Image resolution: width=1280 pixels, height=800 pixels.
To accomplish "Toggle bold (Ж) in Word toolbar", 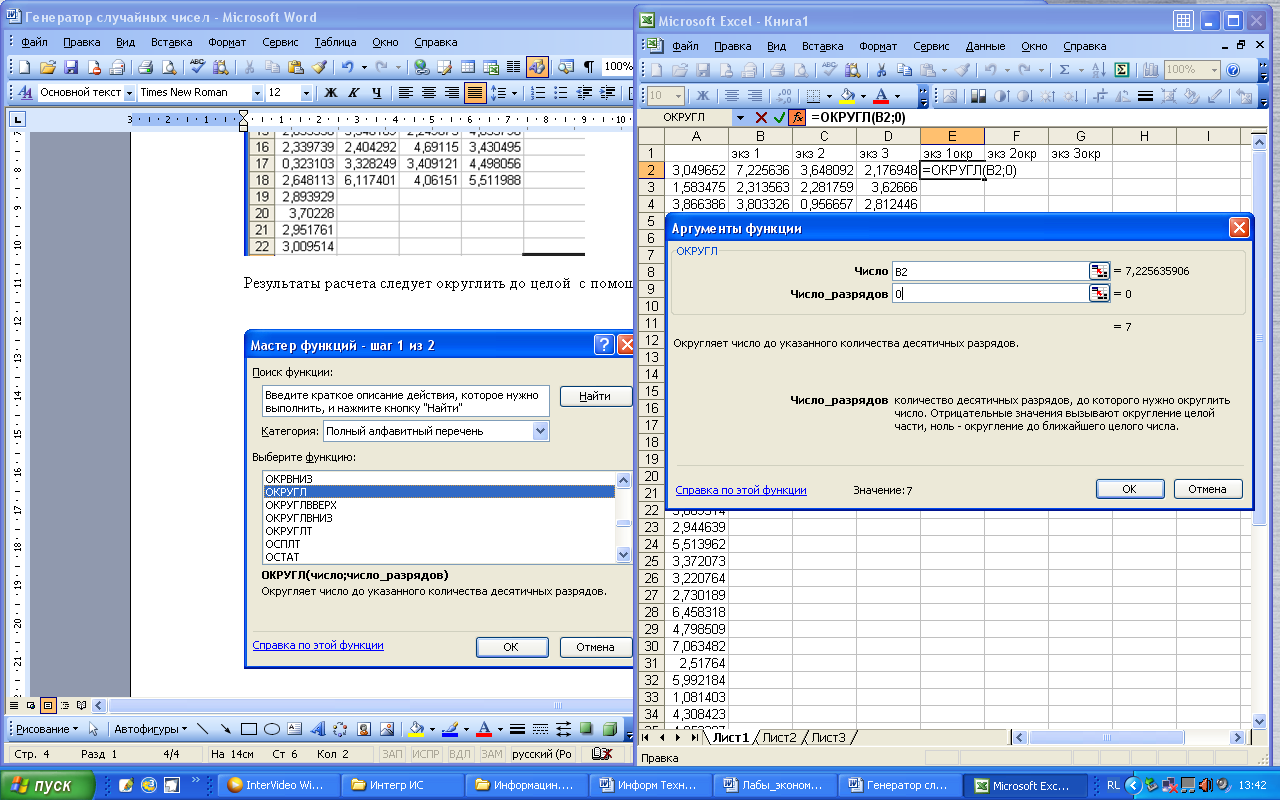I will coord(331,93).
